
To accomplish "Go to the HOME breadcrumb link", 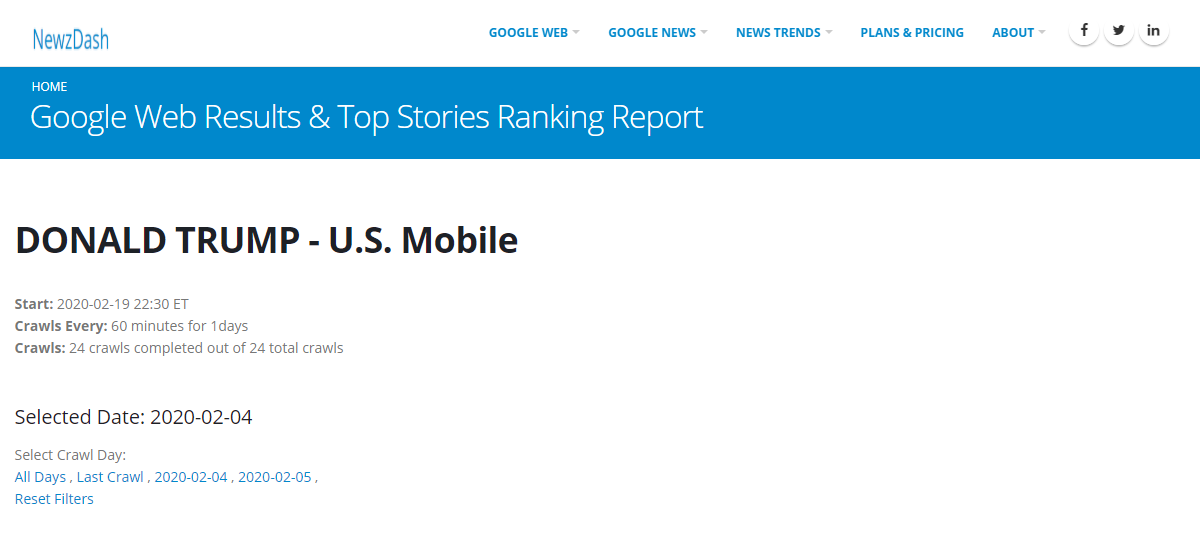I will (x=50, y=87).
